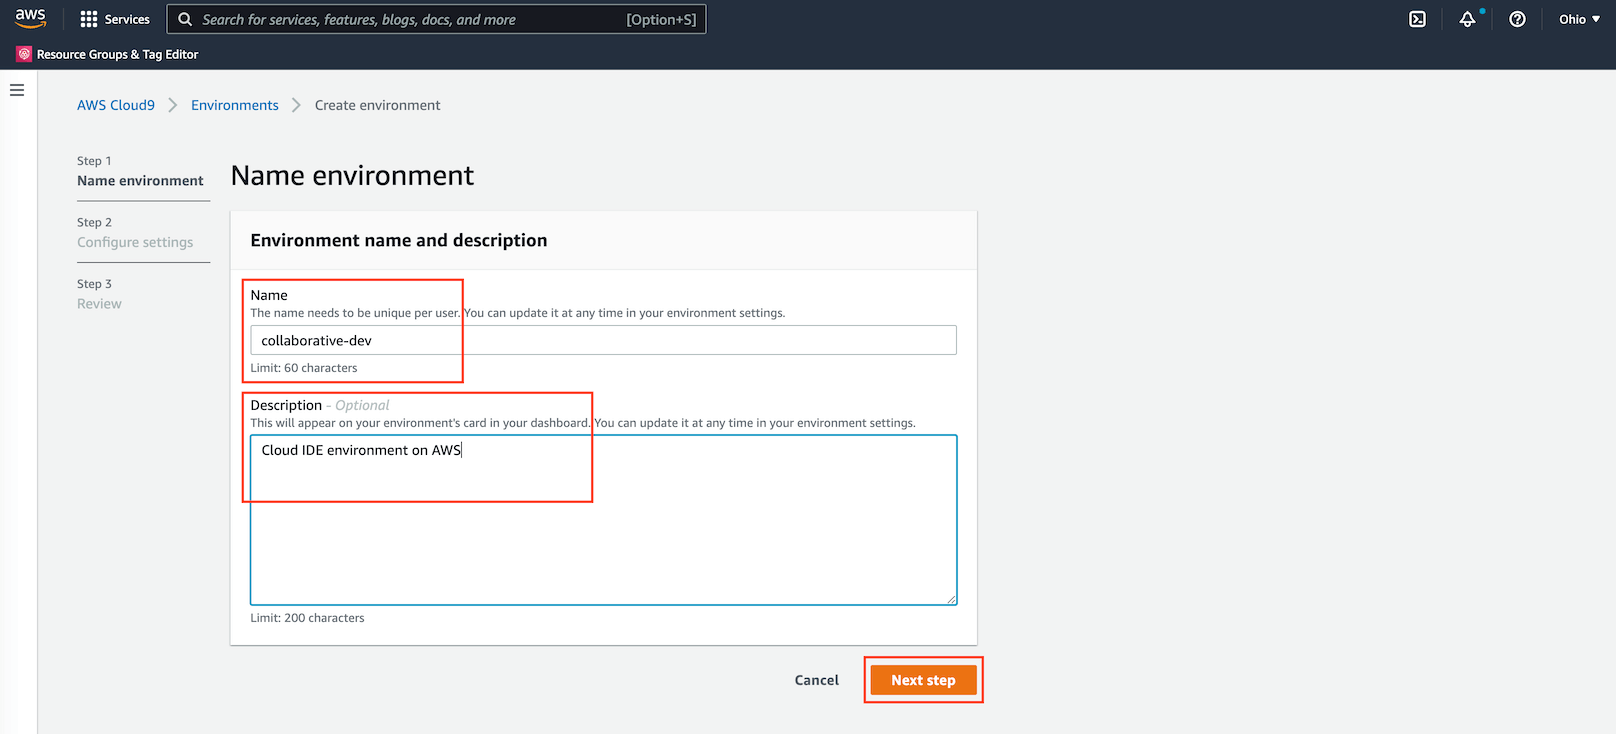Click the search magnifier icon
Viewport: 1616px width, 734px height.
(185, 19)
